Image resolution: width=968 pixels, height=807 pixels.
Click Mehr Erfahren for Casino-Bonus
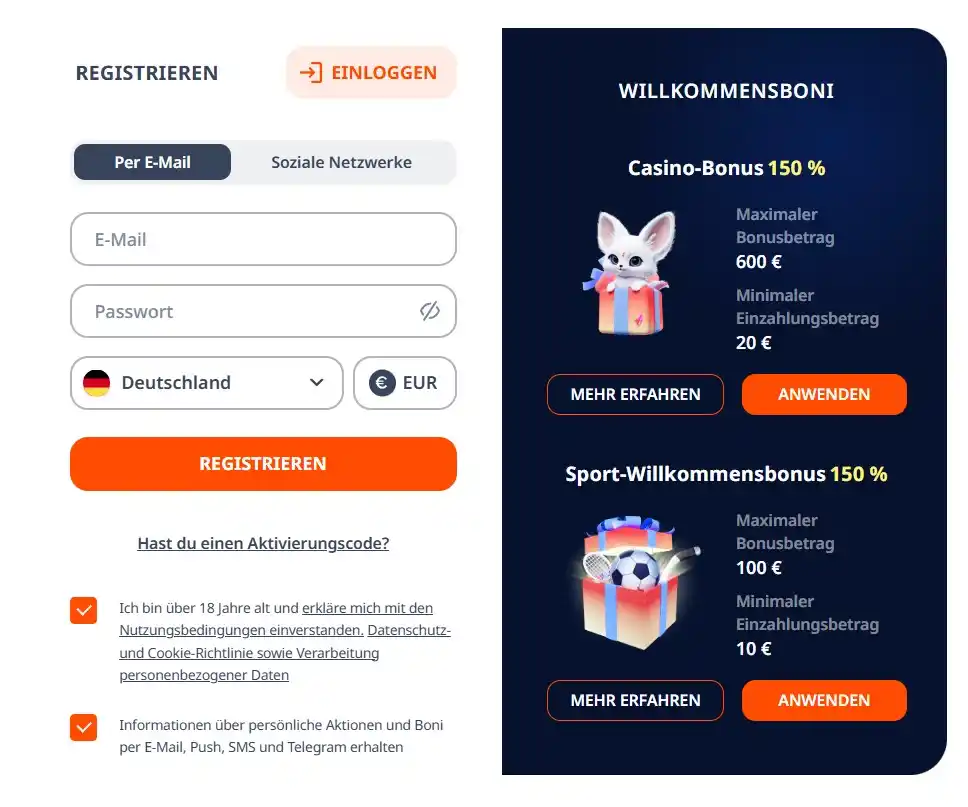pos(635,394)
